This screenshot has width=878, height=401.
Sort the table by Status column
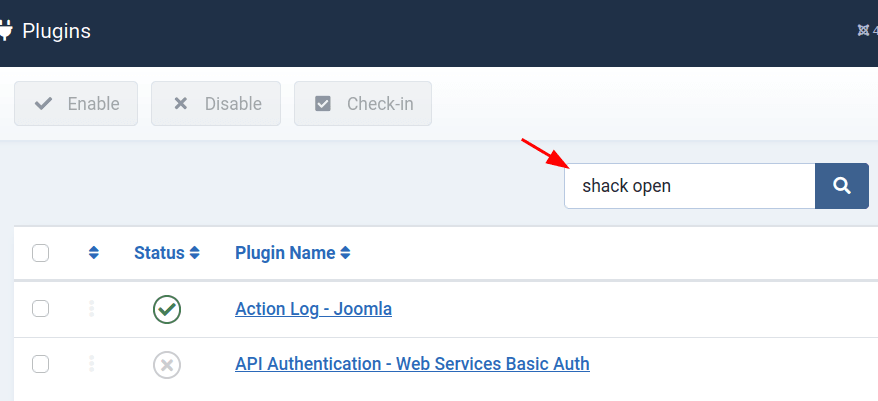(x=167, y=253)
